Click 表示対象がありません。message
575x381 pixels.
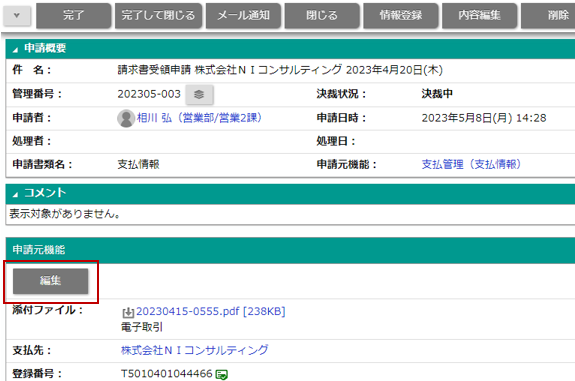point(65,214)
